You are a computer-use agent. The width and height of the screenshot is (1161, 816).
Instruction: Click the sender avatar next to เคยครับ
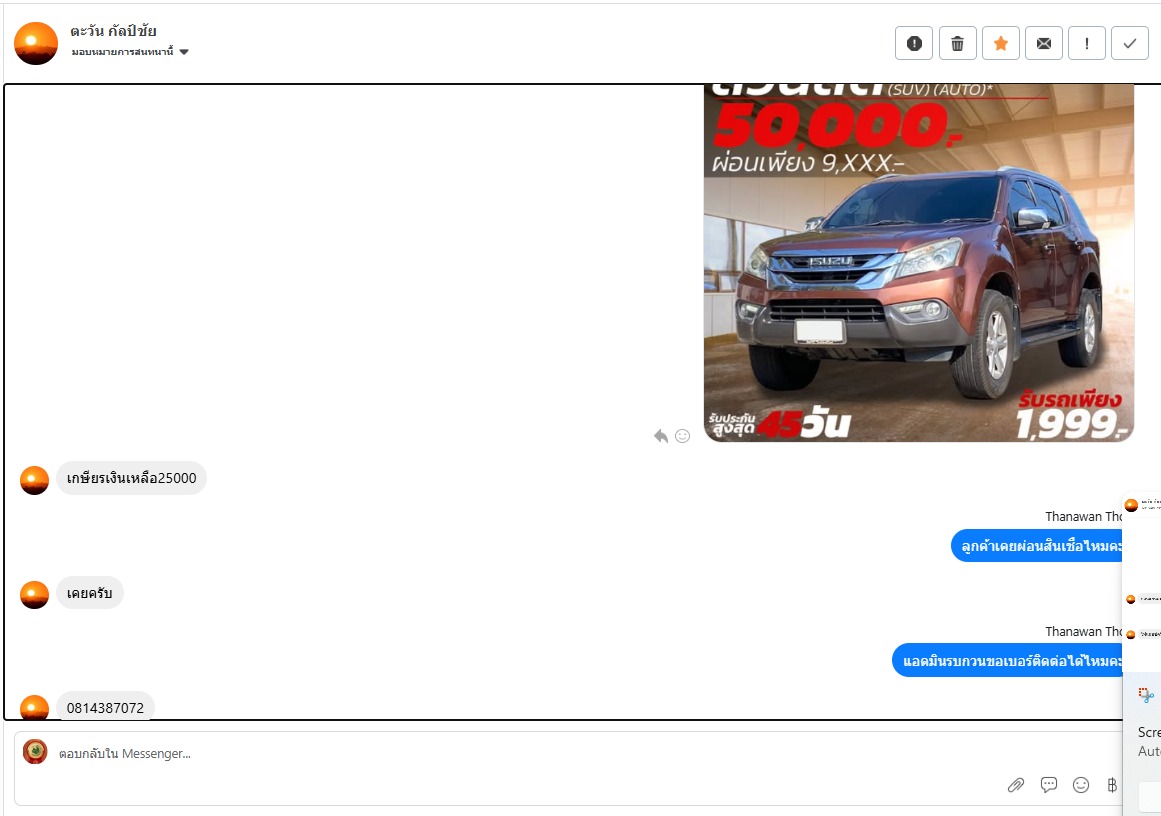[x=34, y=595]
